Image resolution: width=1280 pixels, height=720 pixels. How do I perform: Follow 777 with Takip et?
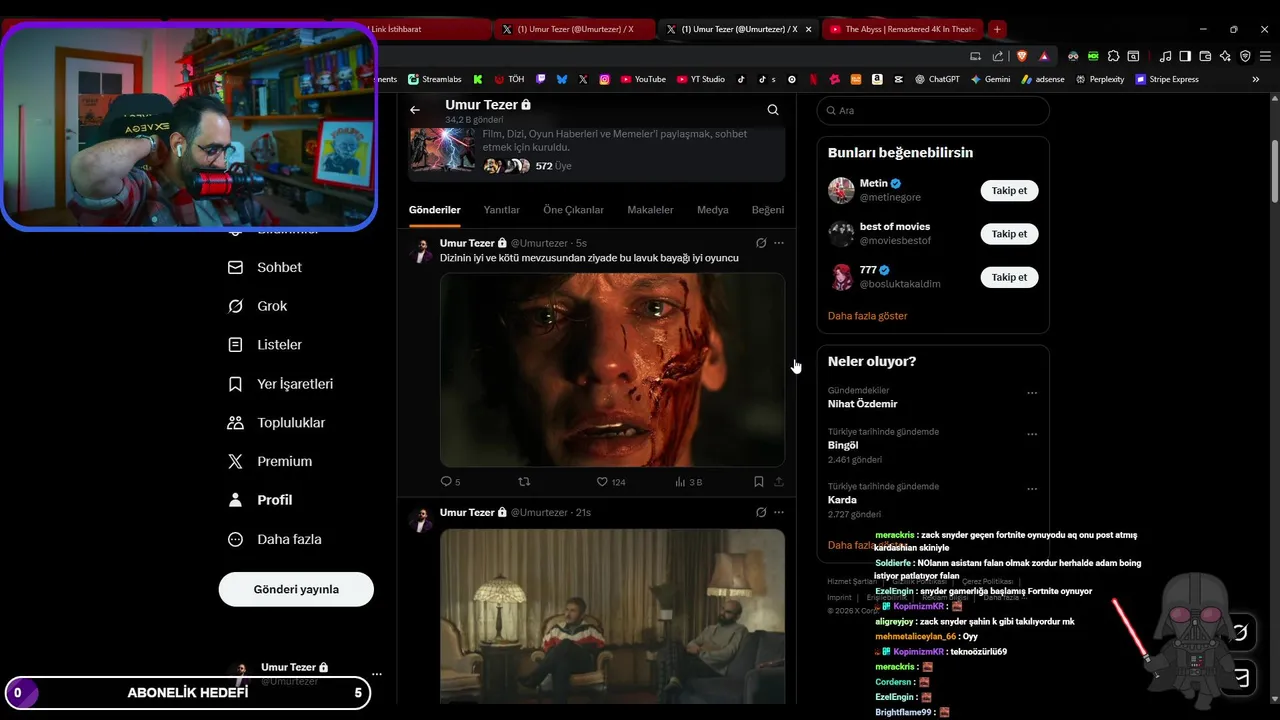[x=1009, y=277]
